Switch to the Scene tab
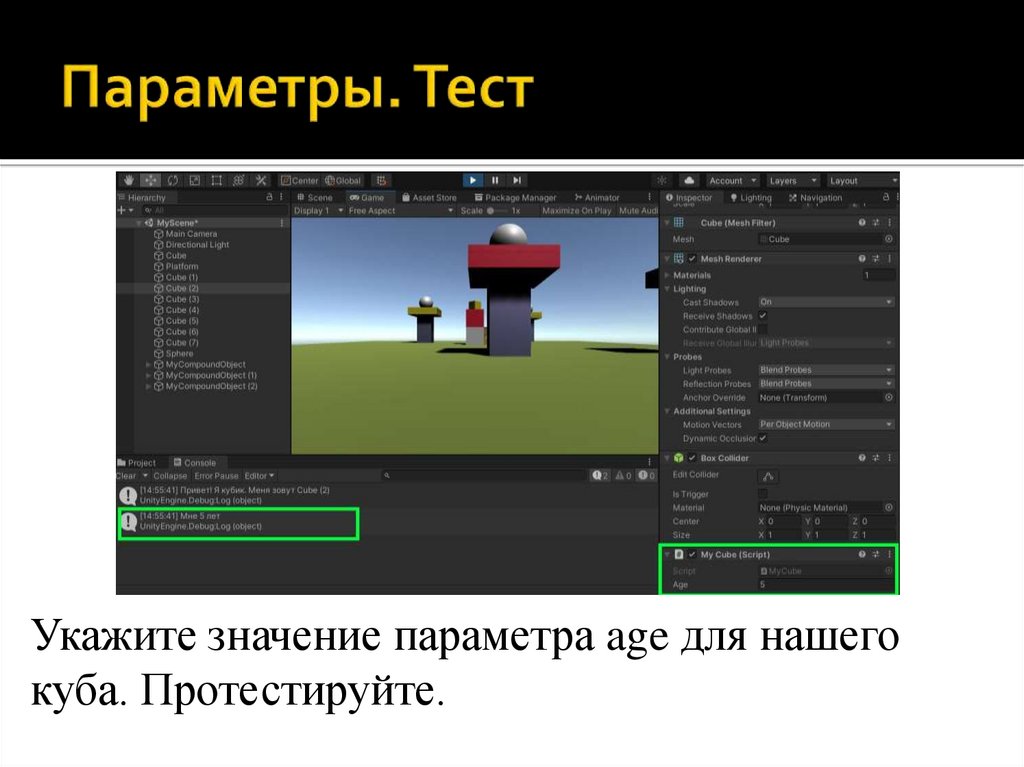This screenshot has width=1024, height=767. tap(315, 197)
